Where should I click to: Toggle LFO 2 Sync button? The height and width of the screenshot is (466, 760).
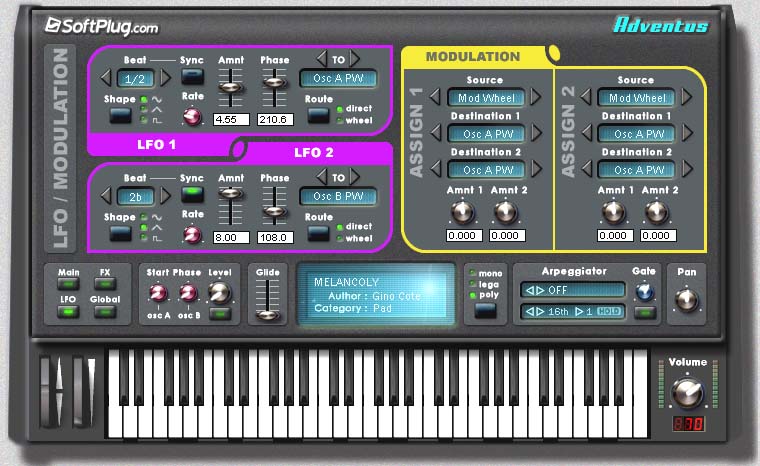[x=192, y=194]
